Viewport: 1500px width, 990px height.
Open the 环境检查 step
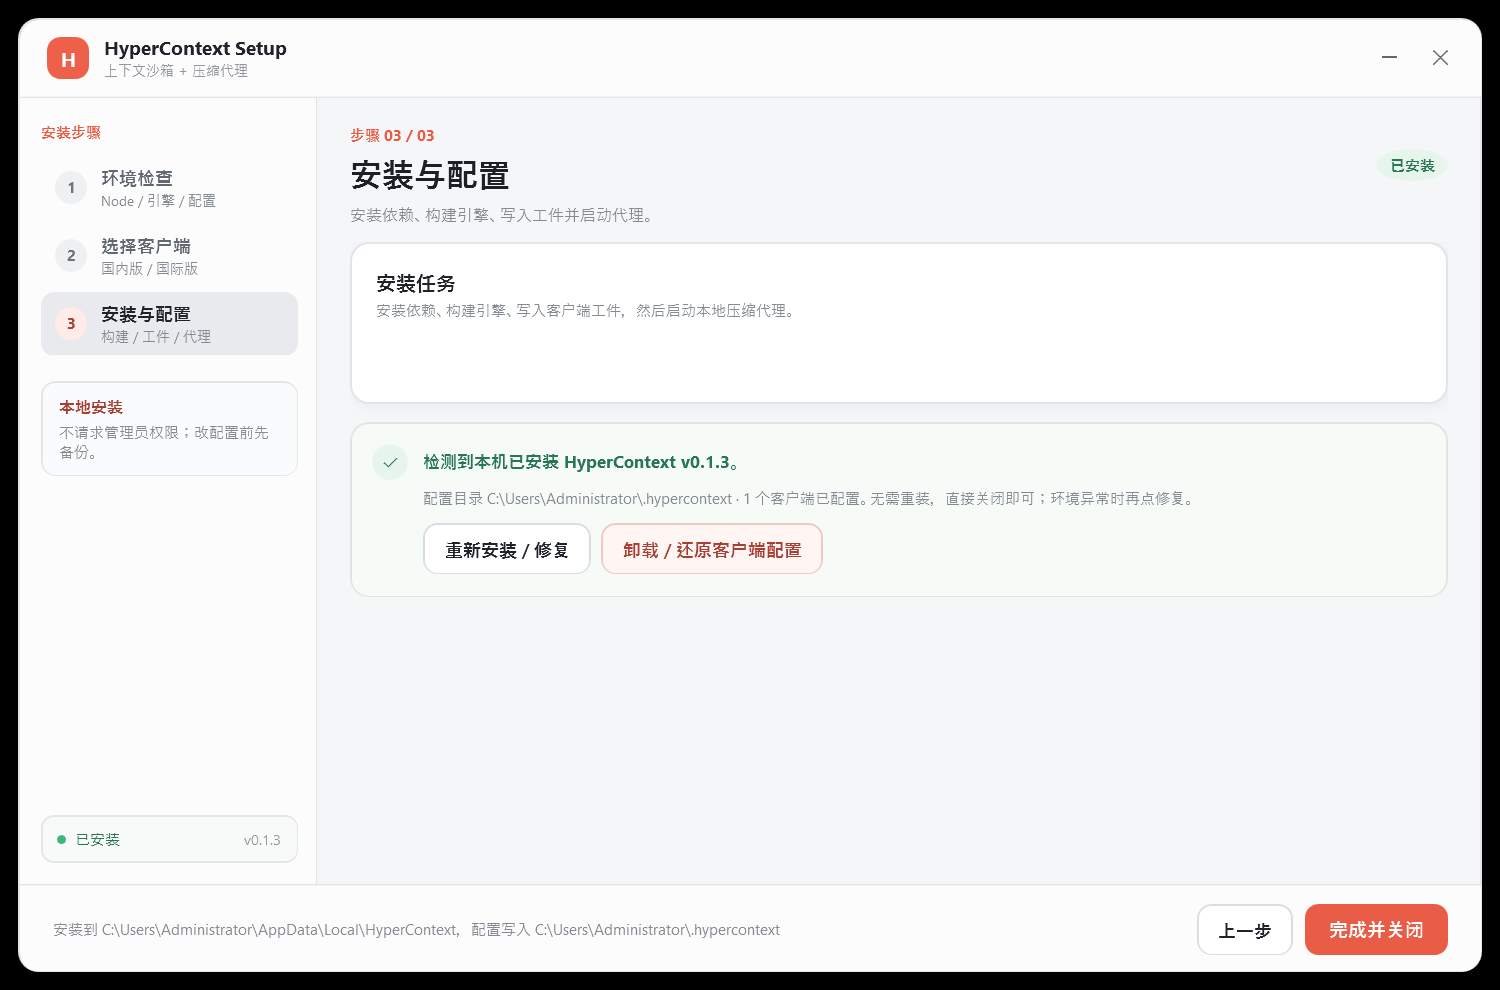169,188
